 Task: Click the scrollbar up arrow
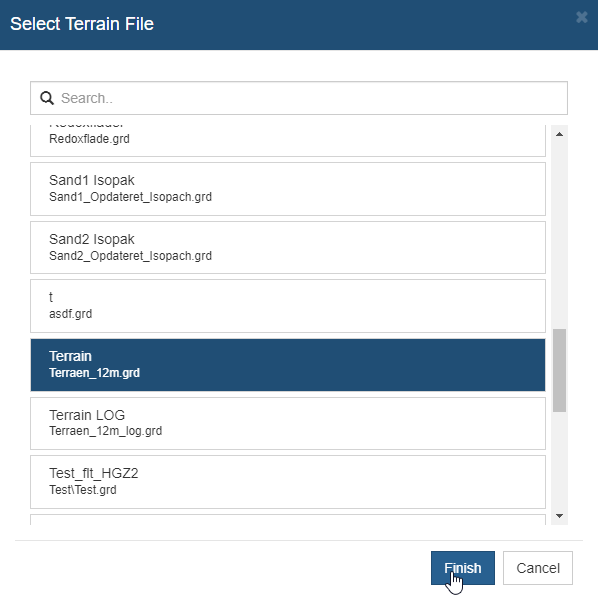point(559,134)
